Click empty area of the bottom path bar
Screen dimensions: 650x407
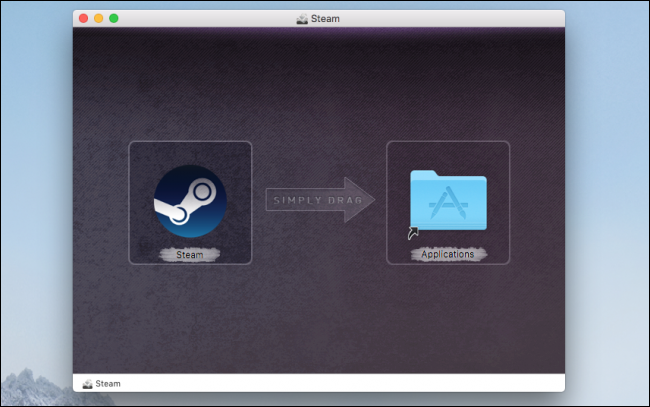tap(350, 383)
